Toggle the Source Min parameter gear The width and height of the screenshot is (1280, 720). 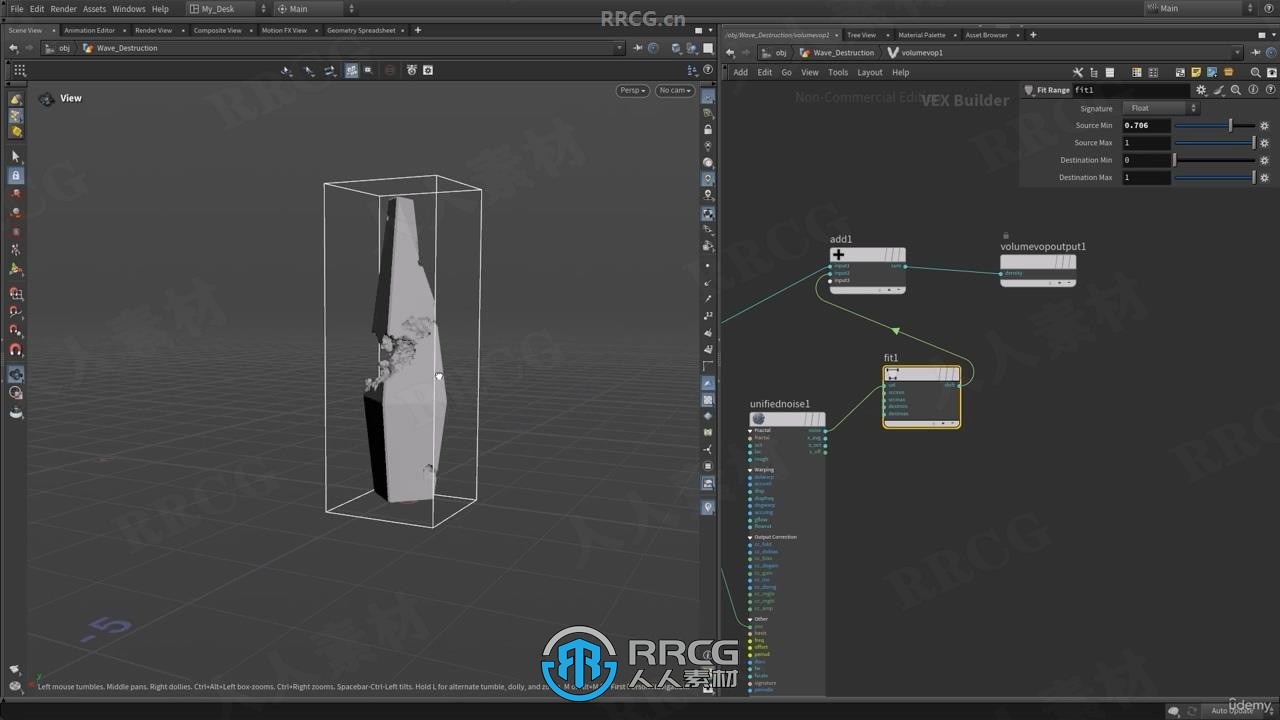1264,126
